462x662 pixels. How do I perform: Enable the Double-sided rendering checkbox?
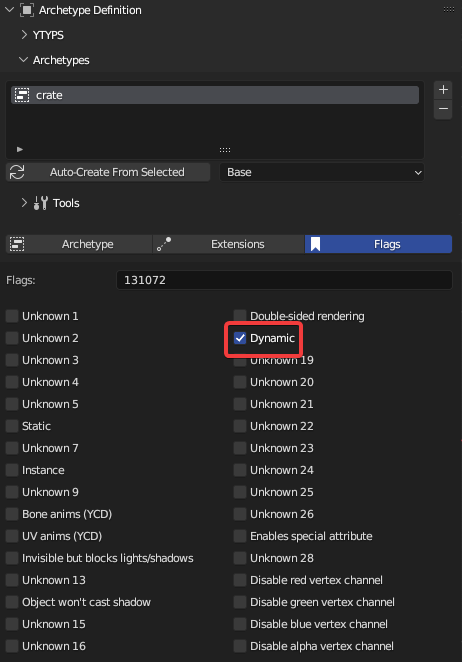click(x=240, y=316)
